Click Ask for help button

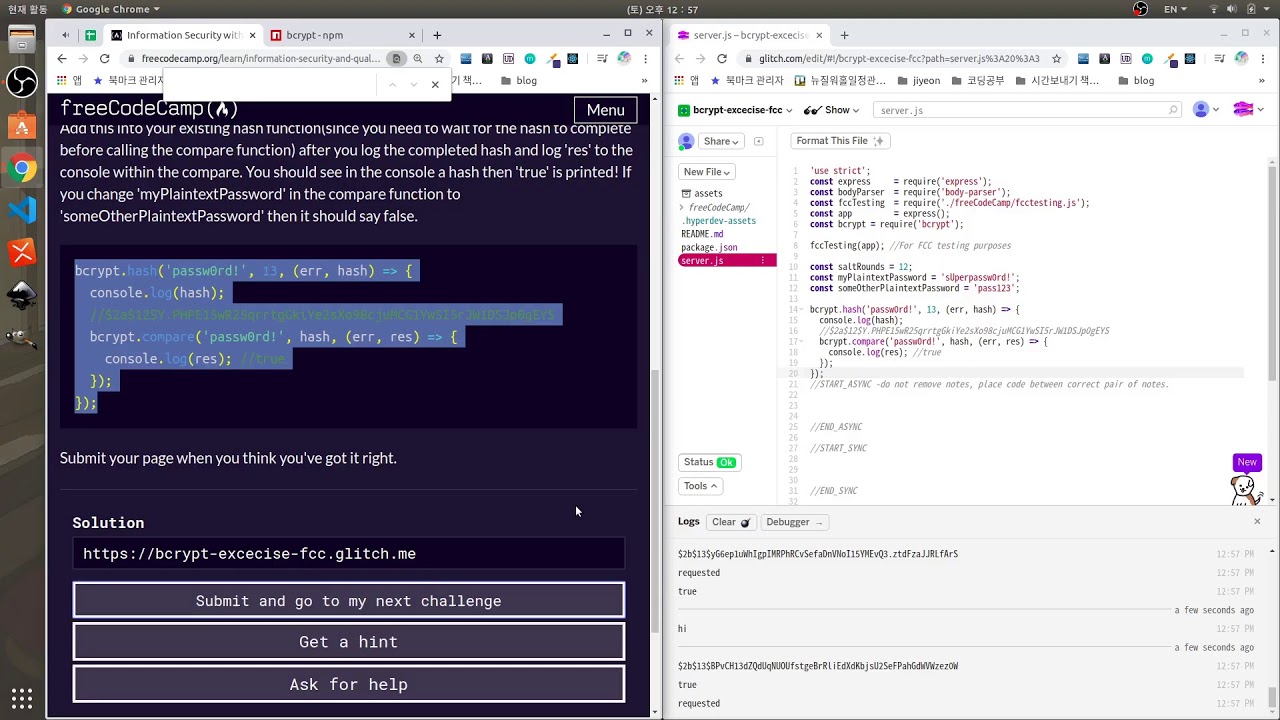tap(348, 685)
